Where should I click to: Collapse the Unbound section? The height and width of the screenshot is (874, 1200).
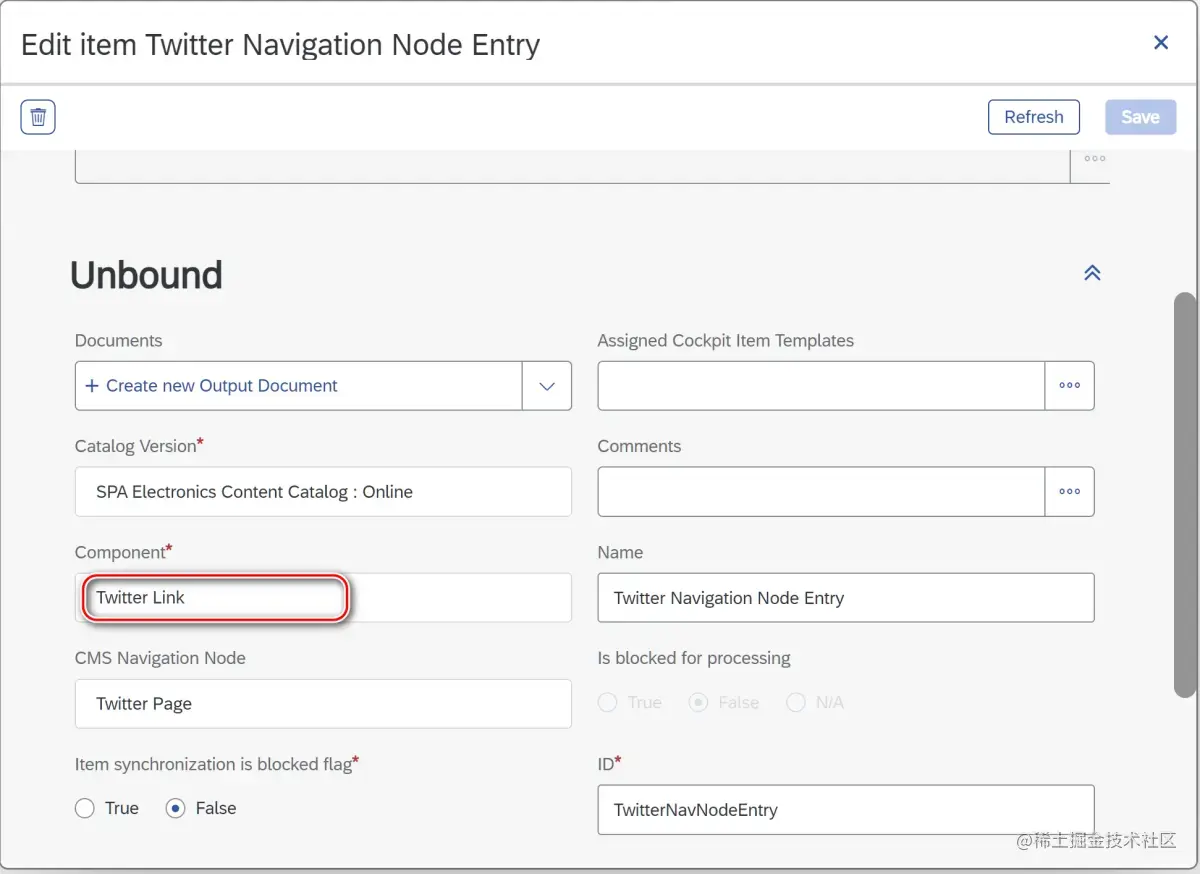(1092, 273)
